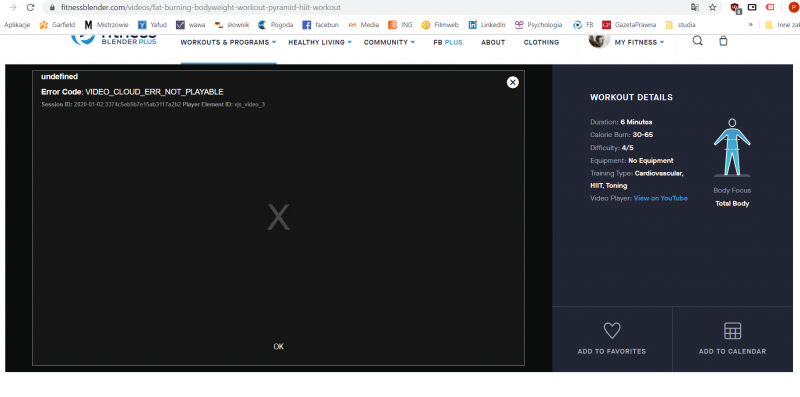
Task: Open wawa bookmark
Action: pyautogui.click(x=190, y=24)
